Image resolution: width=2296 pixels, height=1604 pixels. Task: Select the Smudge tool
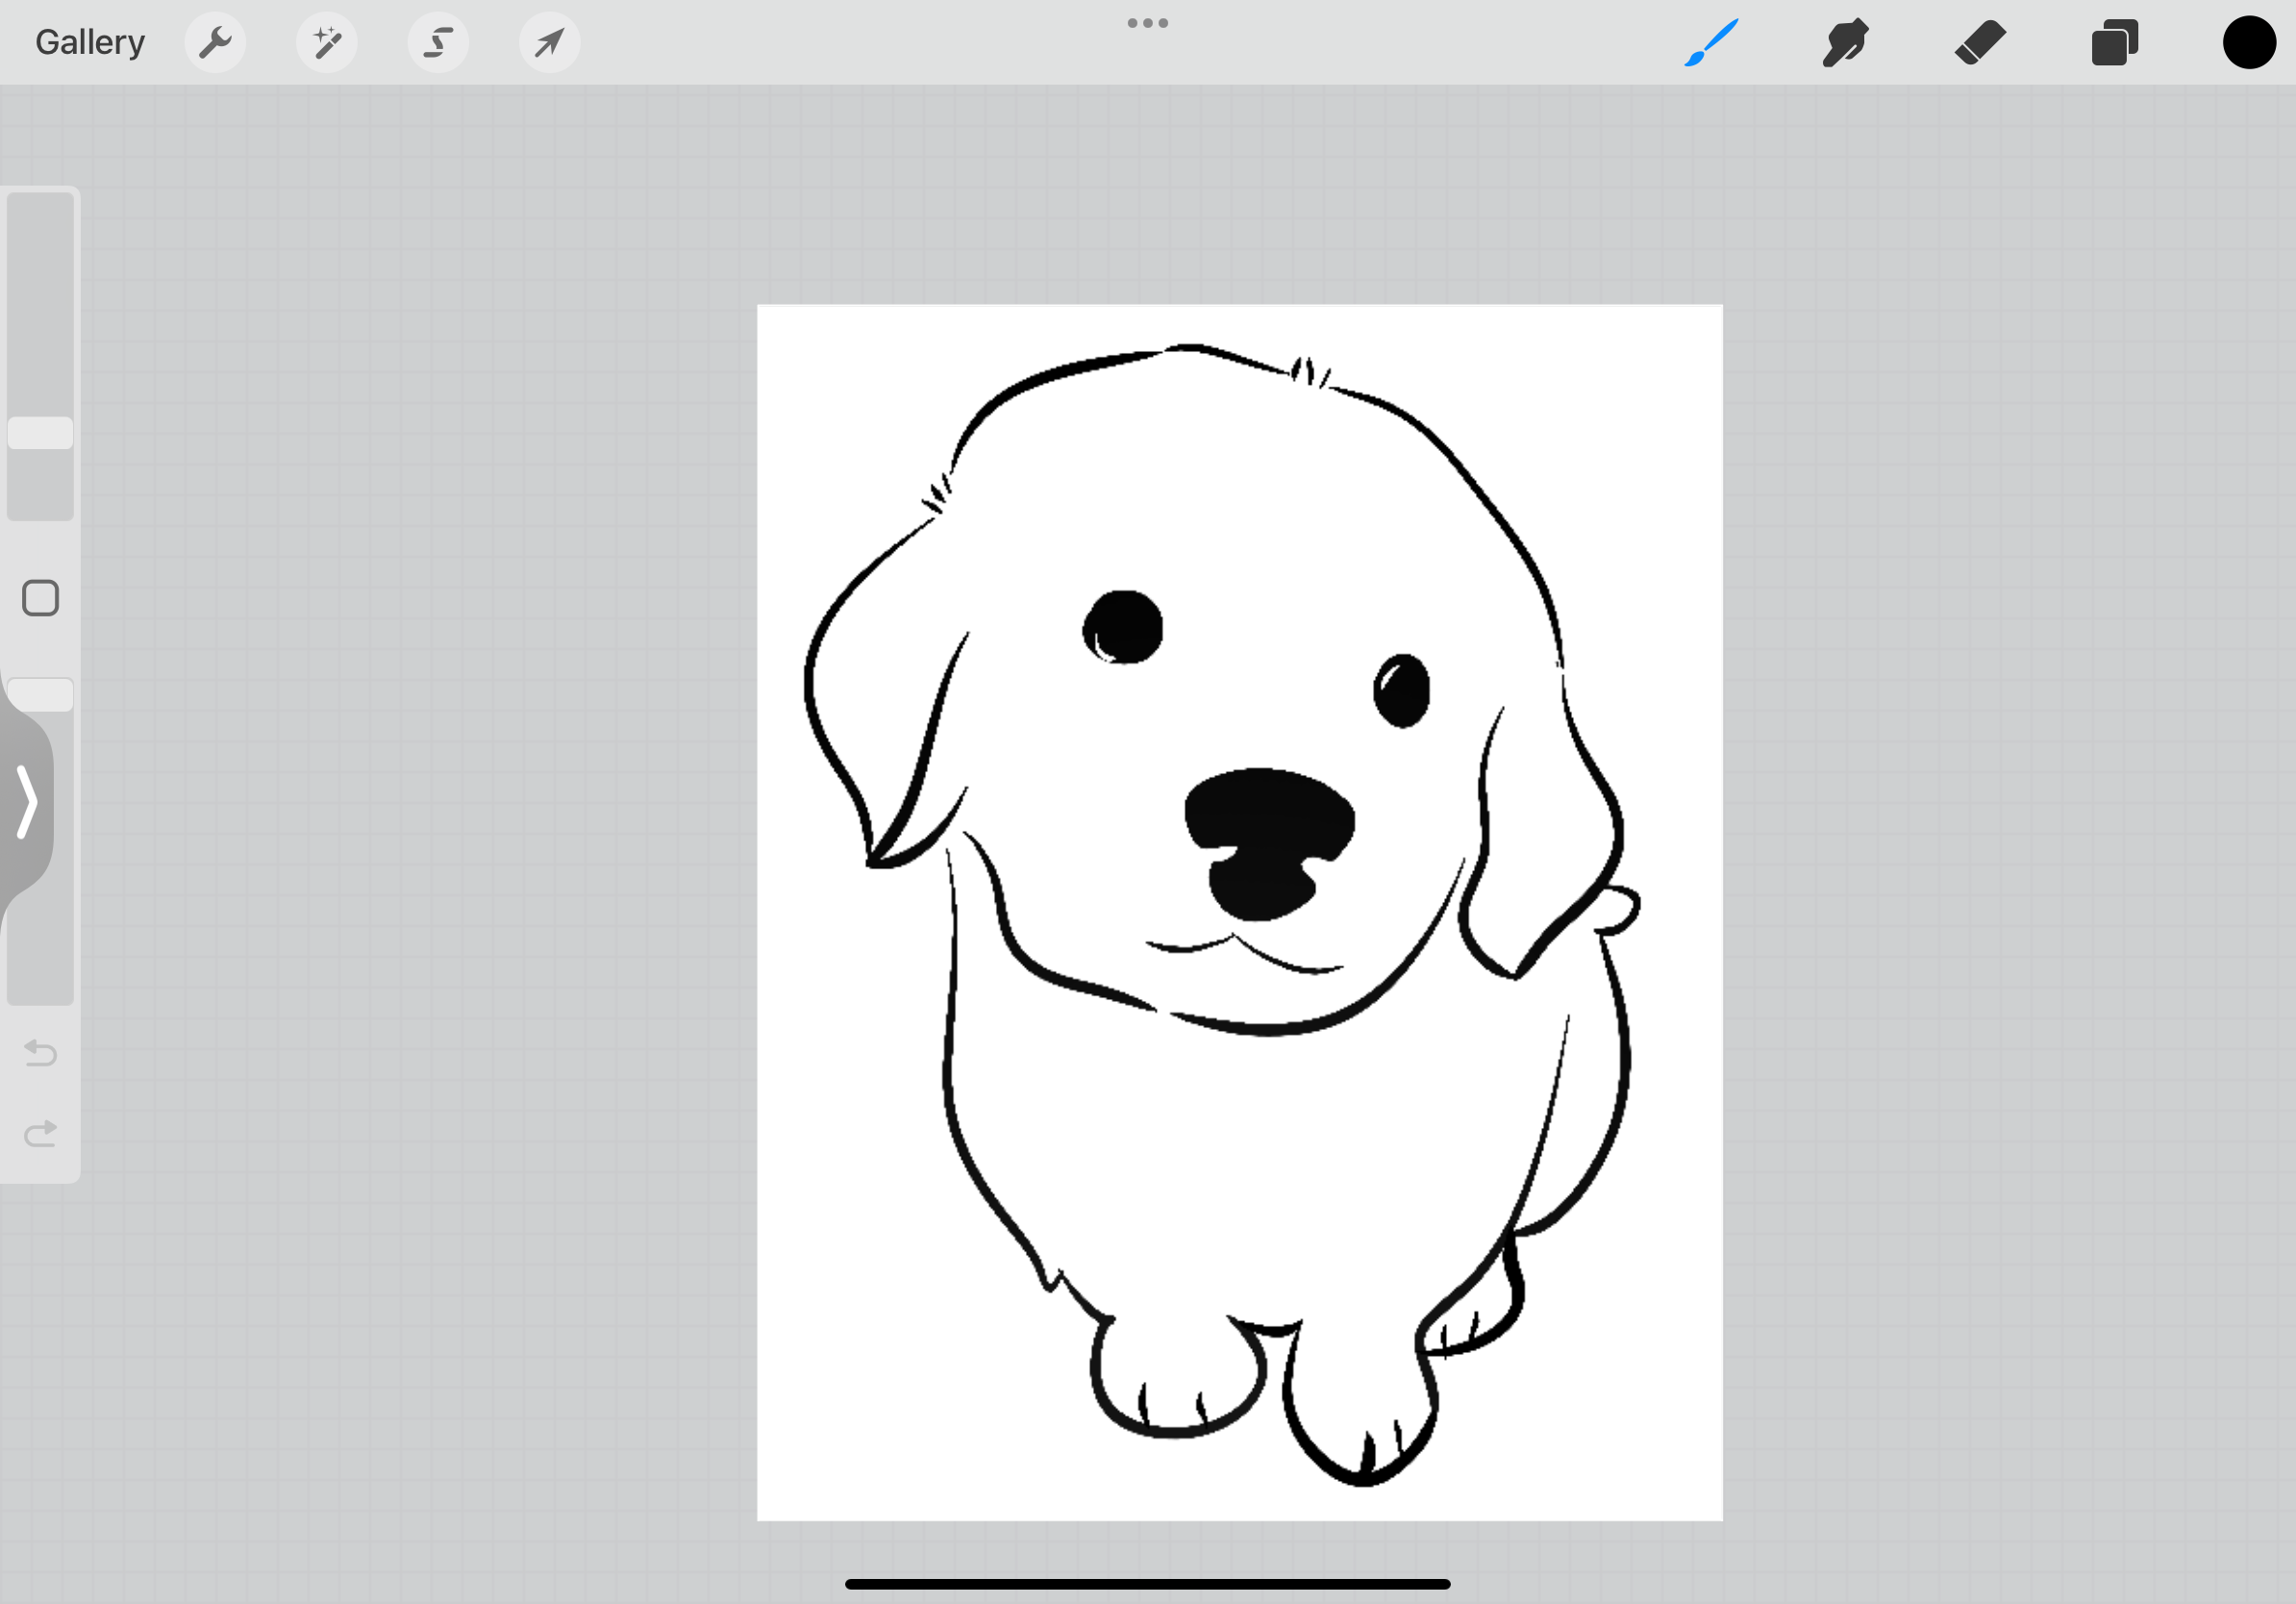1845,42
